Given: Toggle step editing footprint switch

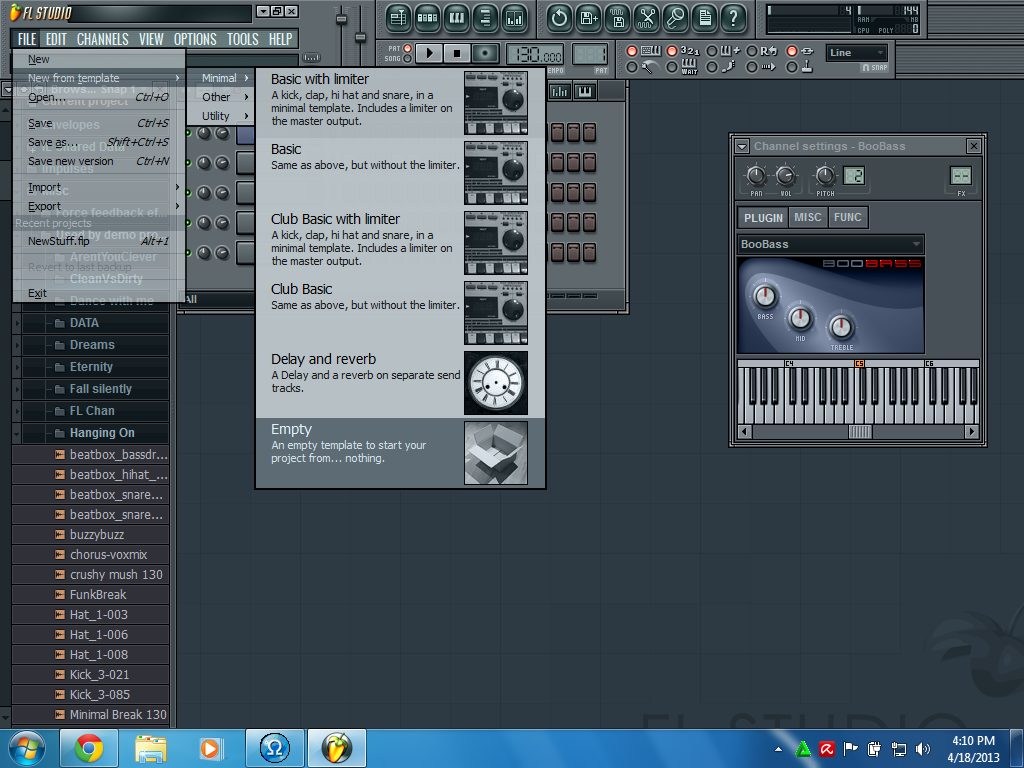Looking at the screenshot, I should point(712,67).
